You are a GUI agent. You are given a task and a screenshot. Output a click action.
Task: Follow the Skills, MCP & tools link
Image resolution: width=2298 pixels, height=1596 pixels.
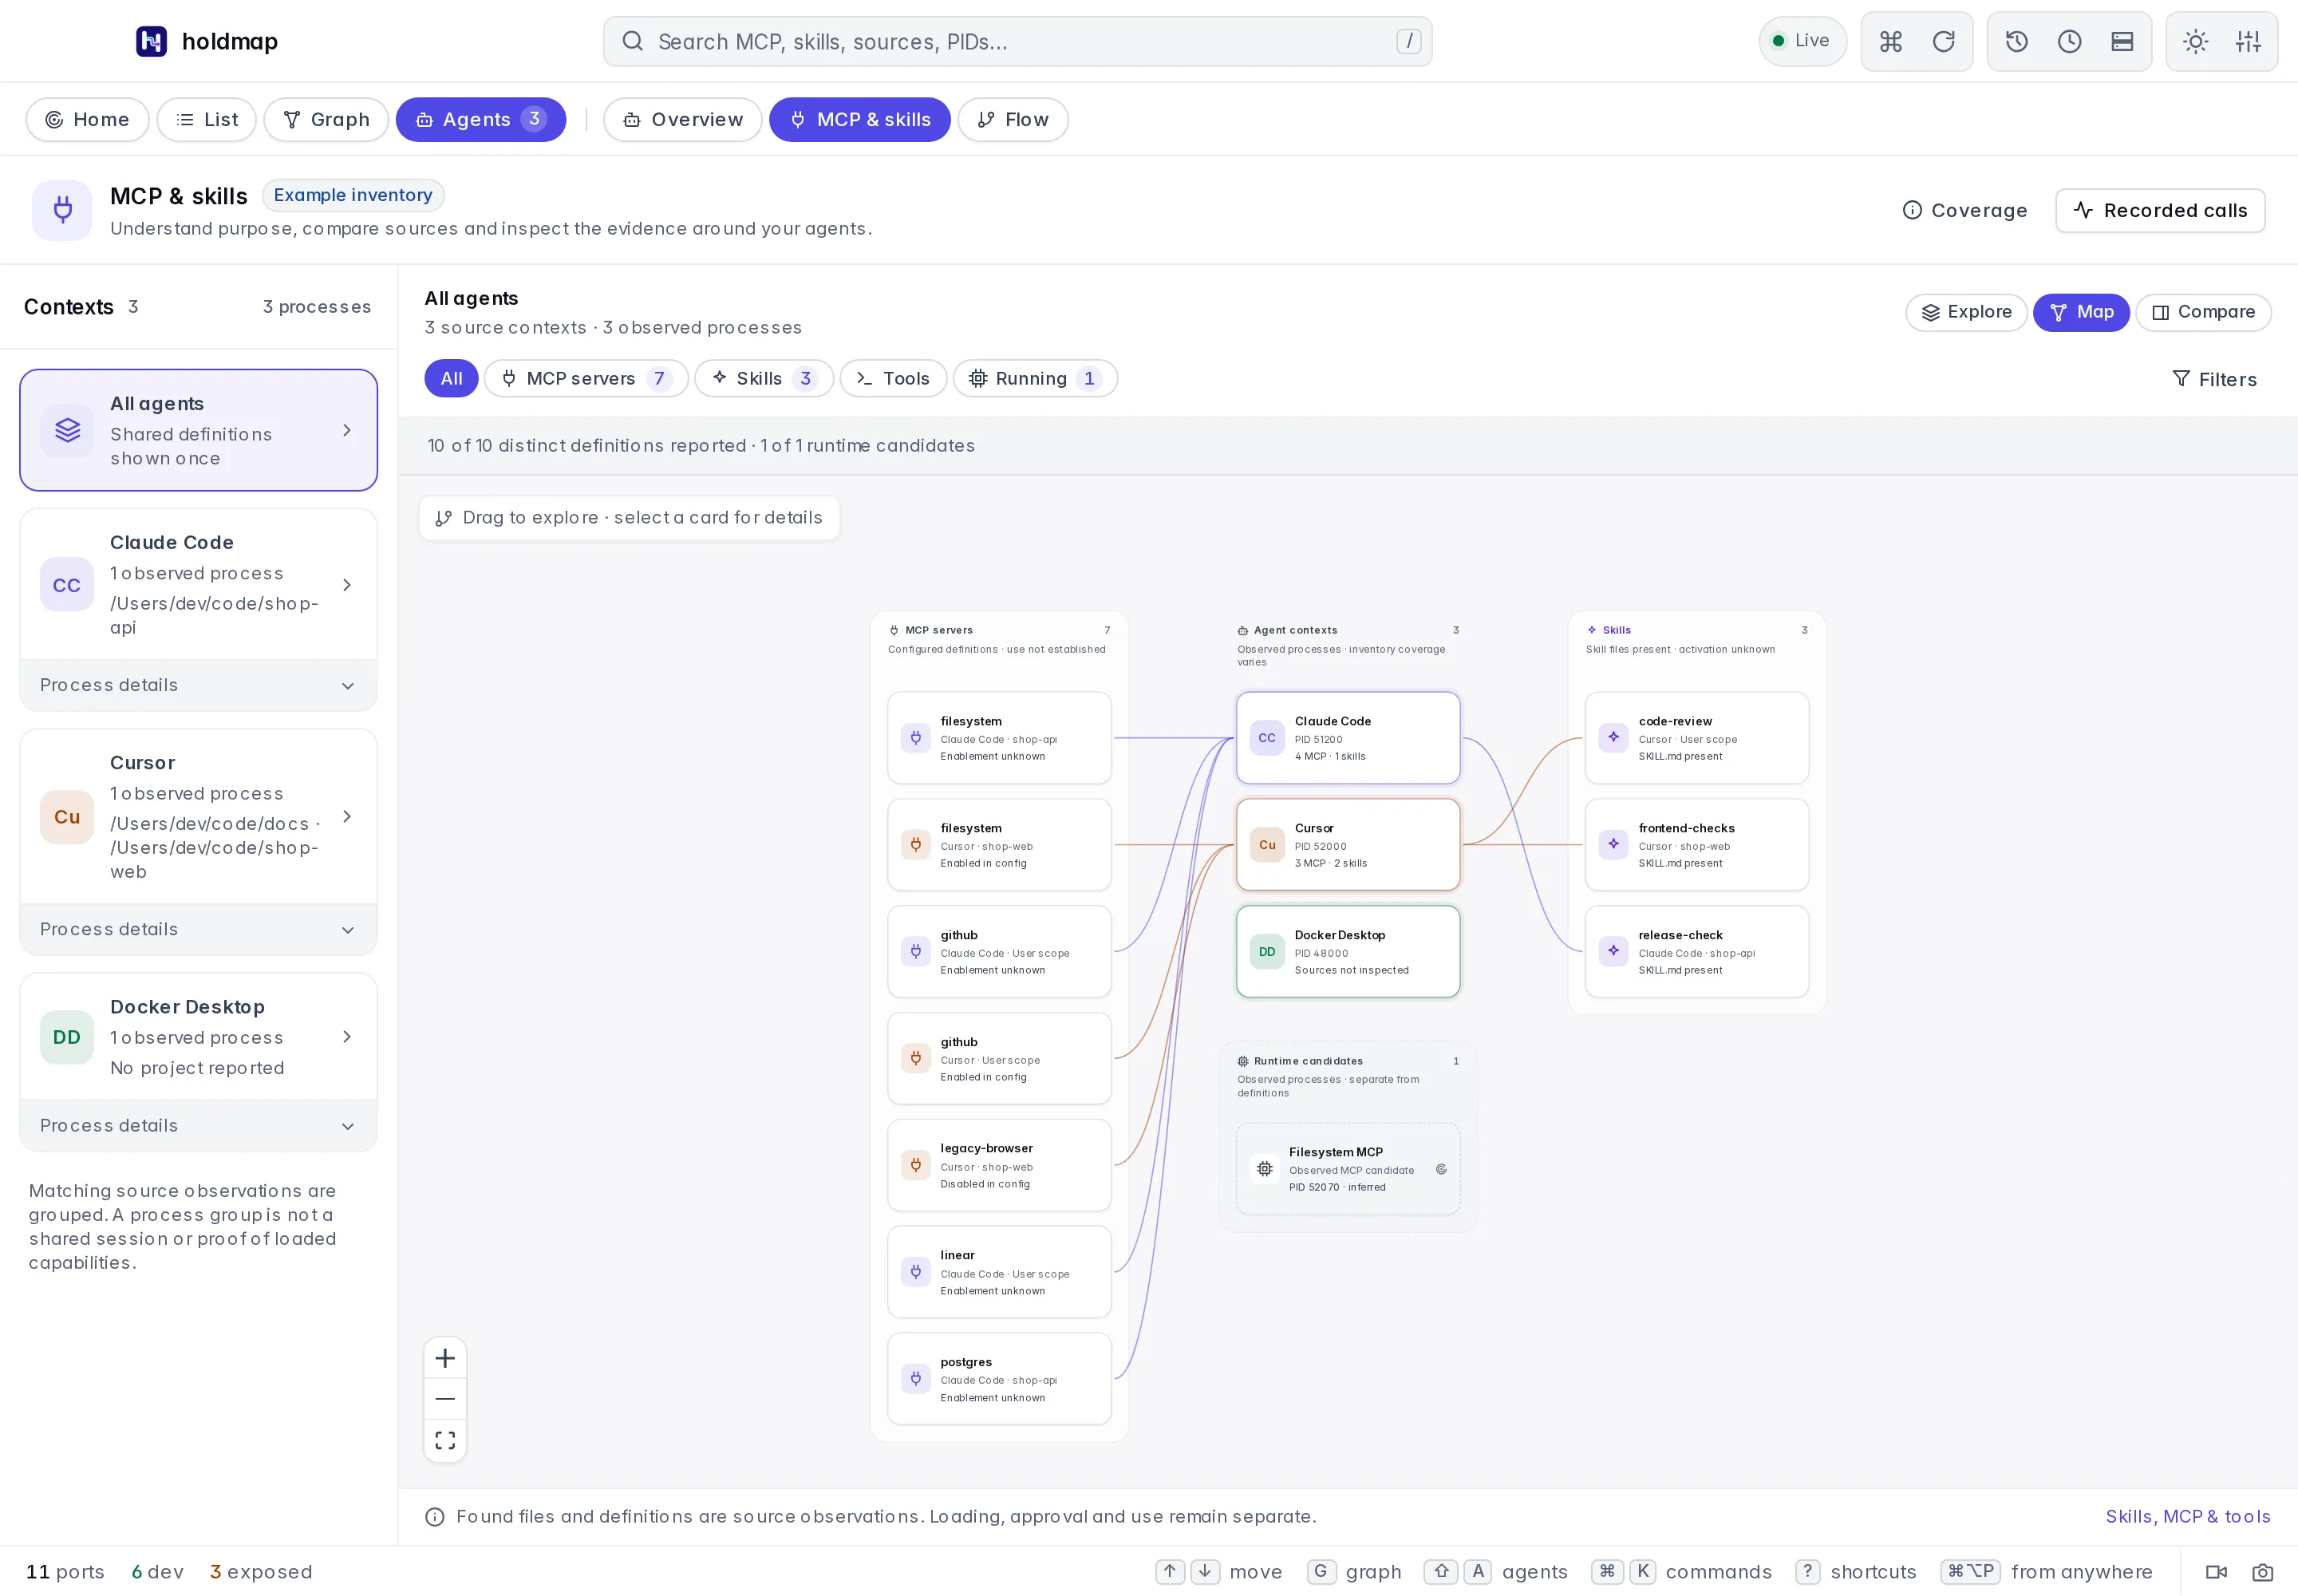click(2187, 1516)
